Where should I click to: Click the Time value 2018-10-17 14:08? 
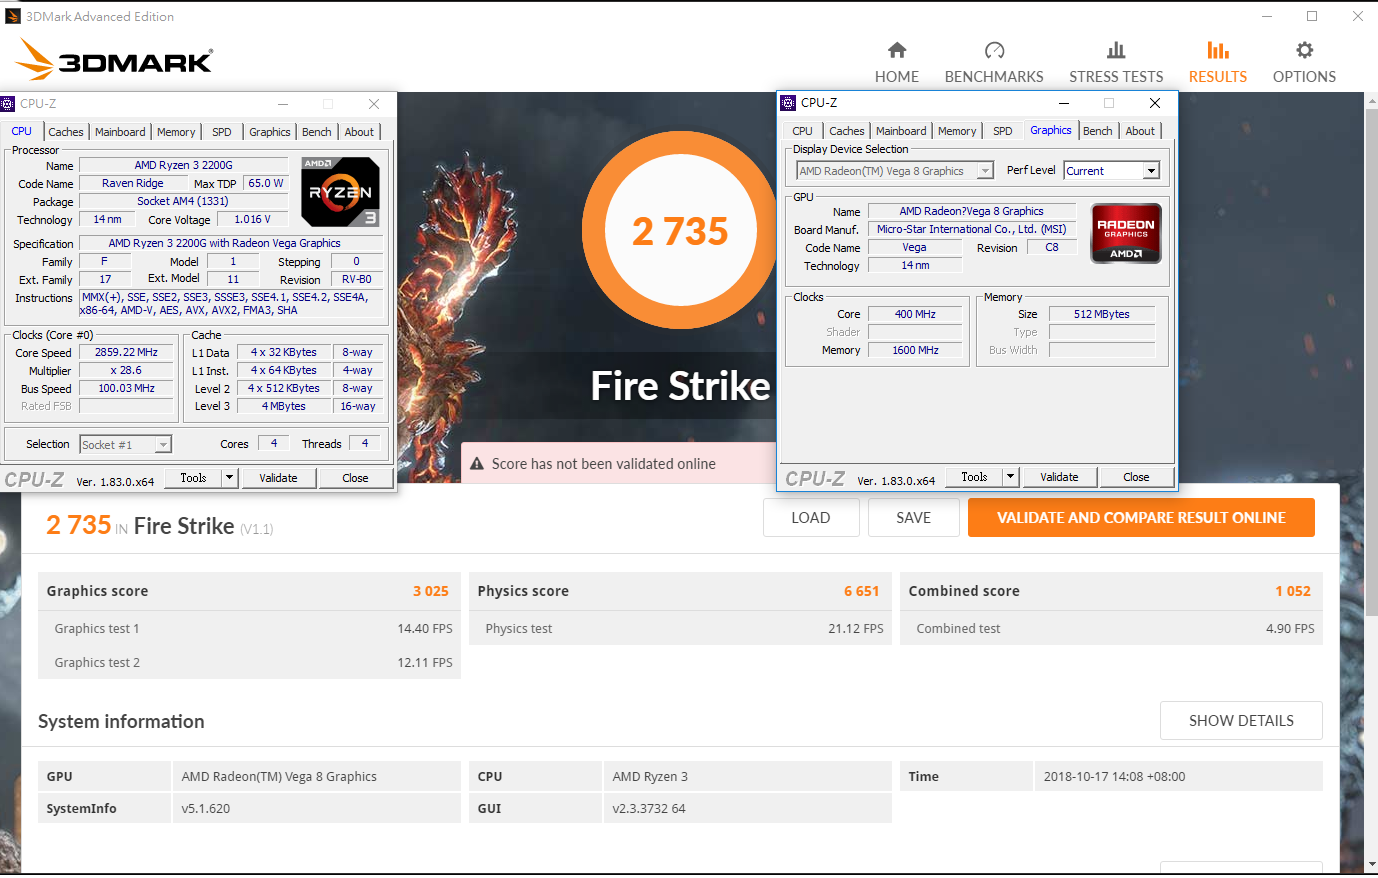click(1114, 776)
